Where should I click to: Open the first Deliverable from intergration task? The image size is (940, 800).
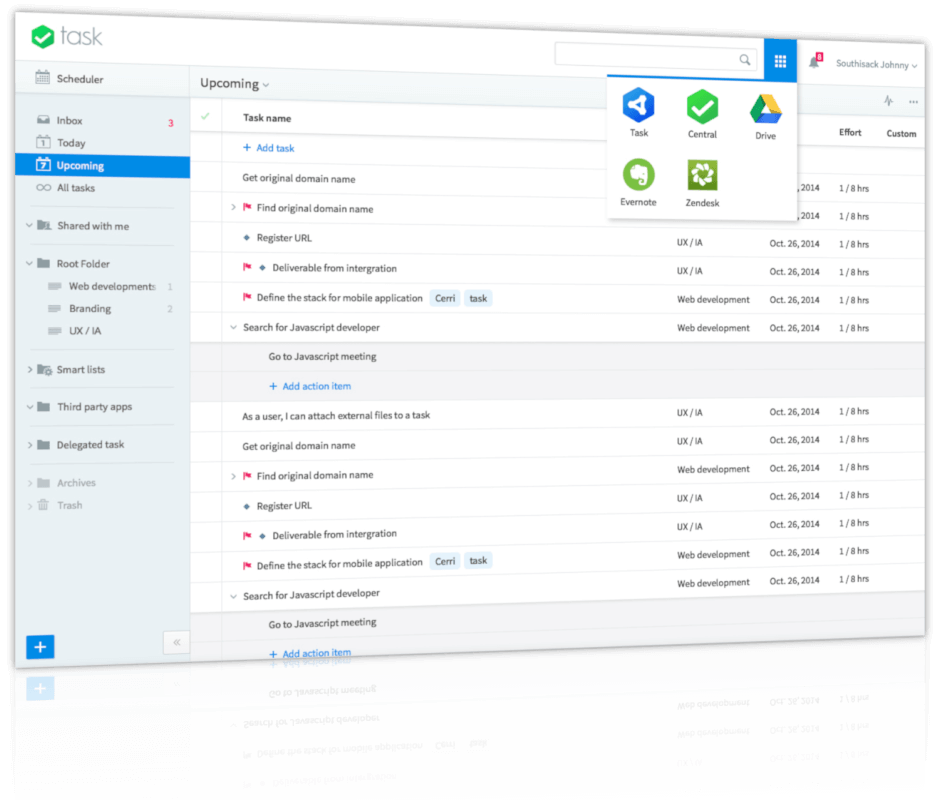click(x=335, y=268)
